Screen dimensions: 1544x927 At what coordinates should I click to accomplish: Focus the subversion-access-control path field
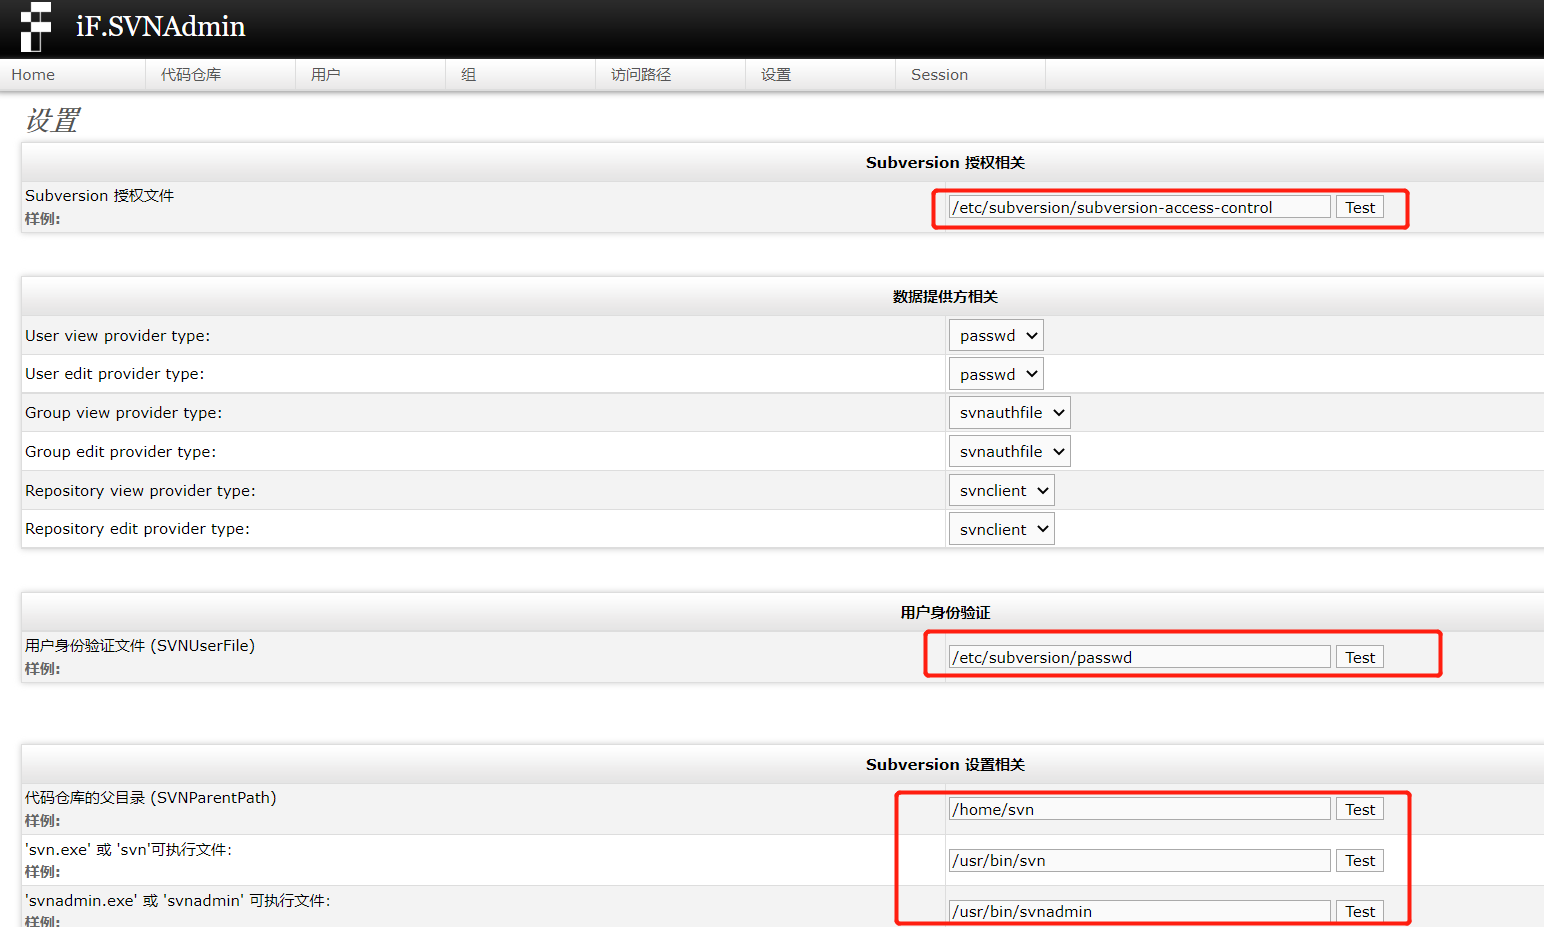tap(1140, 207)
